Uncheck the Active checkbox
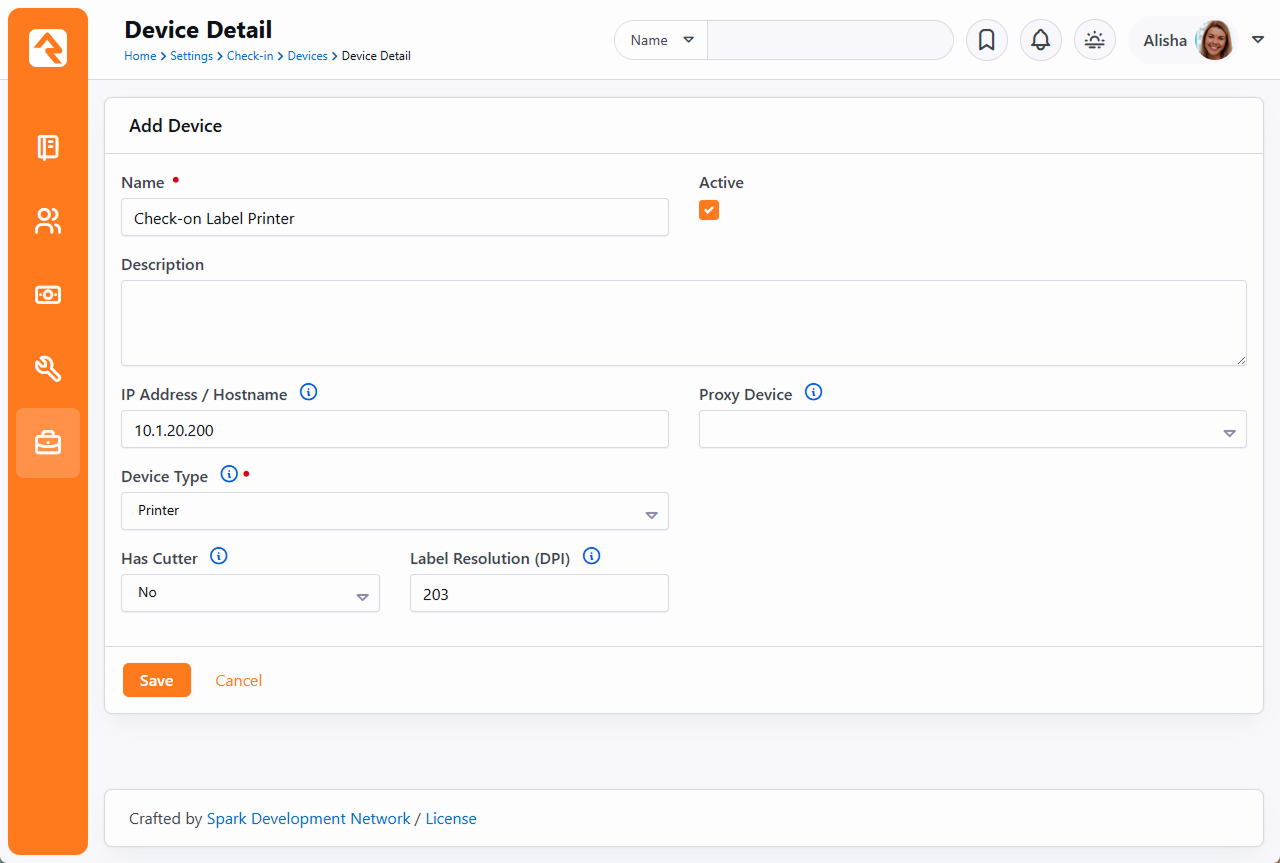Image resolution: width=1280 pixels, height=863 pixels. pyautogui.click(x=709, y=210)
